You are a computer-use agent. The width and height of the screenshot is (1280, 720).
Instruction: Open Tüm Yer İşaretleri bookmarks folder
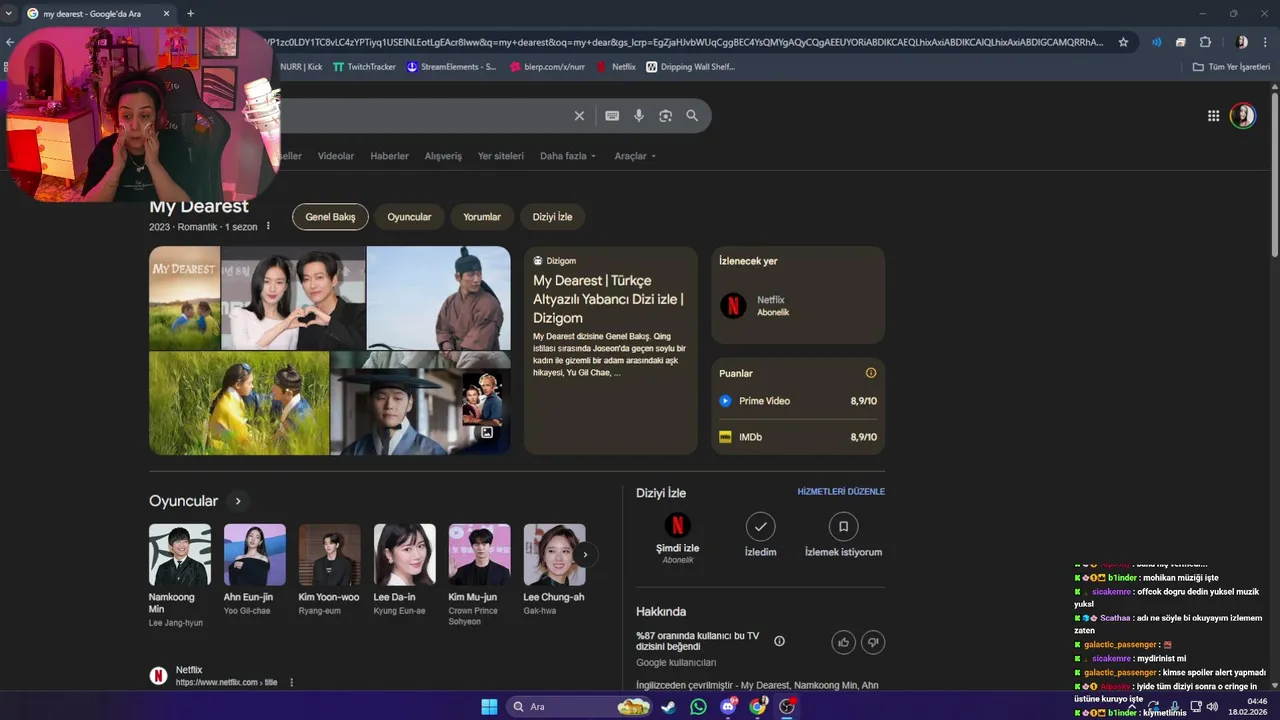[1231, 67]
